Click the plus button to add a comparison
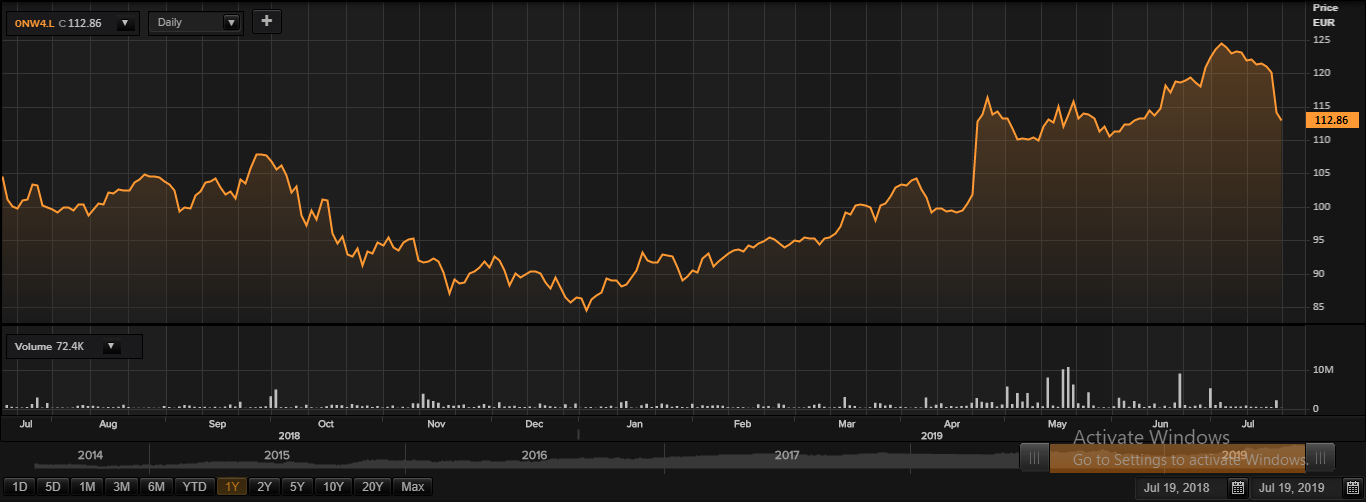 click(267, 21)
